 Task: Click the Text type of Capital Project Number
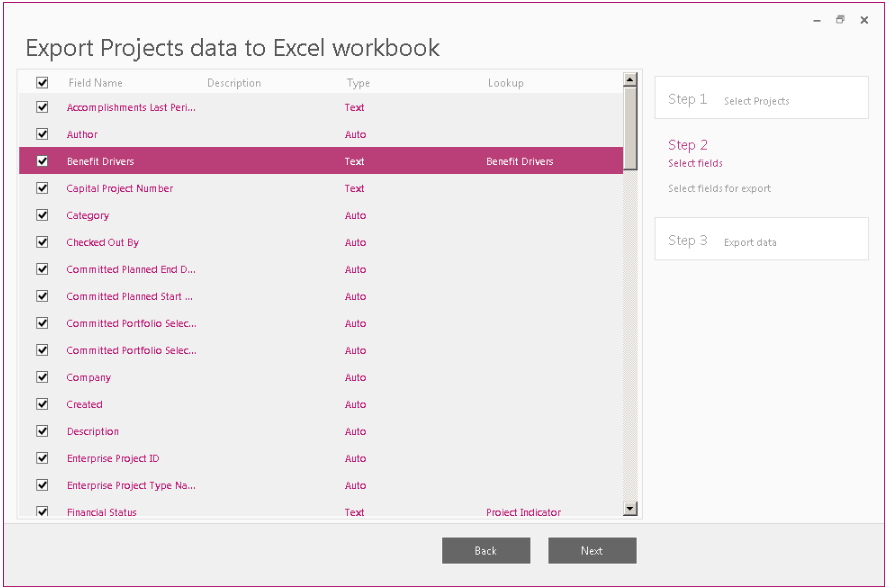355,188
